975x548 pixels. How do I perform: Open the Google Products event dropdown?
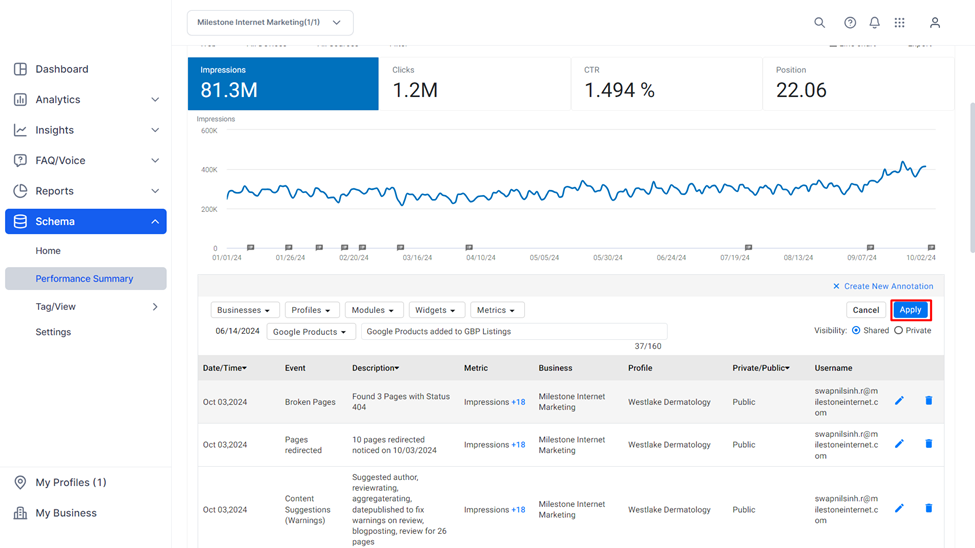(x=311, y=332)
